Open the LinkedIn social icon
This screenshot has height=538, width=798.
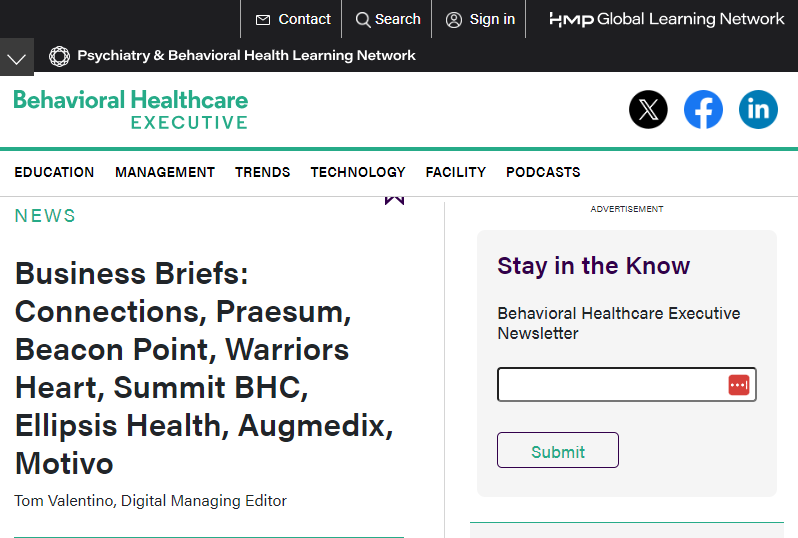point(758,109)
